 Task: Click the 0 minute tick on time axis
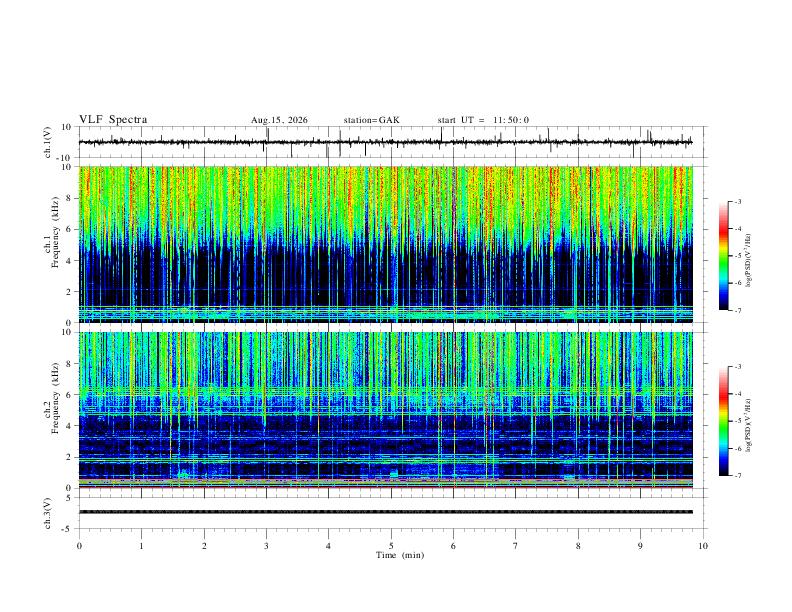pos(79,546)
